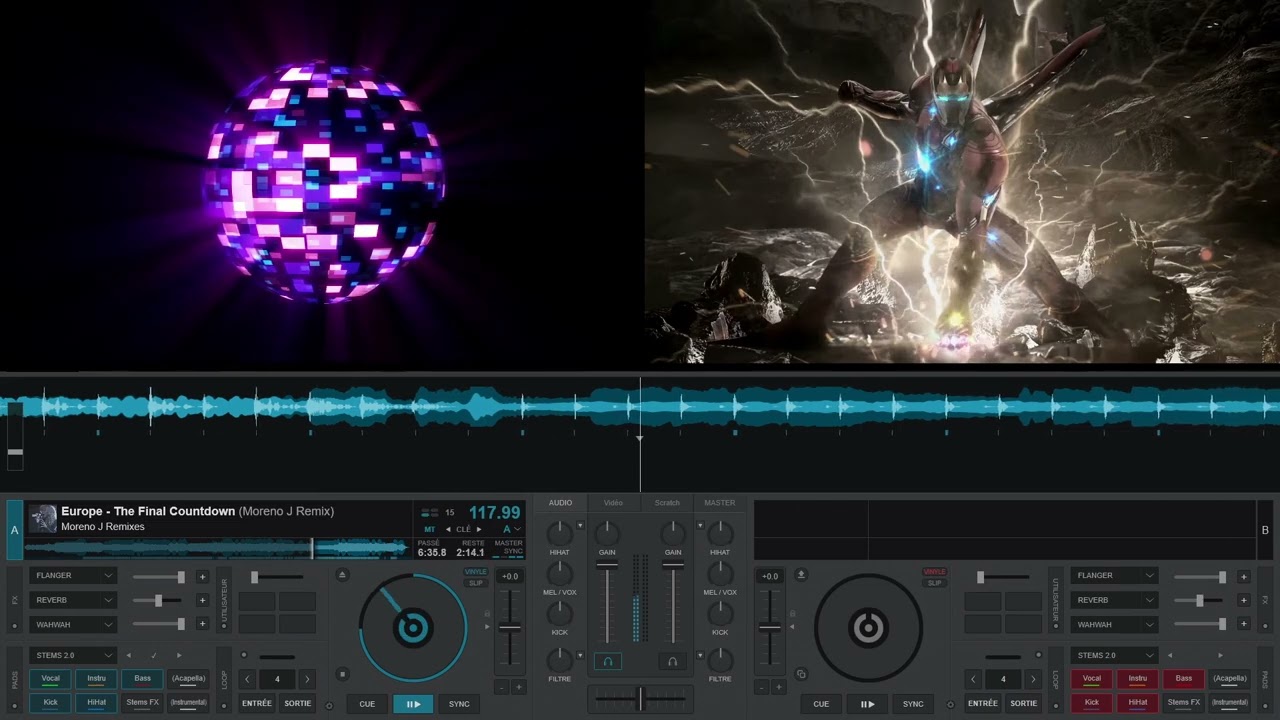Open the WAHWAH effect dropdown on deck B
Screen dimensions: 1280x720
pyautogui.click(x=1115, y=624)
